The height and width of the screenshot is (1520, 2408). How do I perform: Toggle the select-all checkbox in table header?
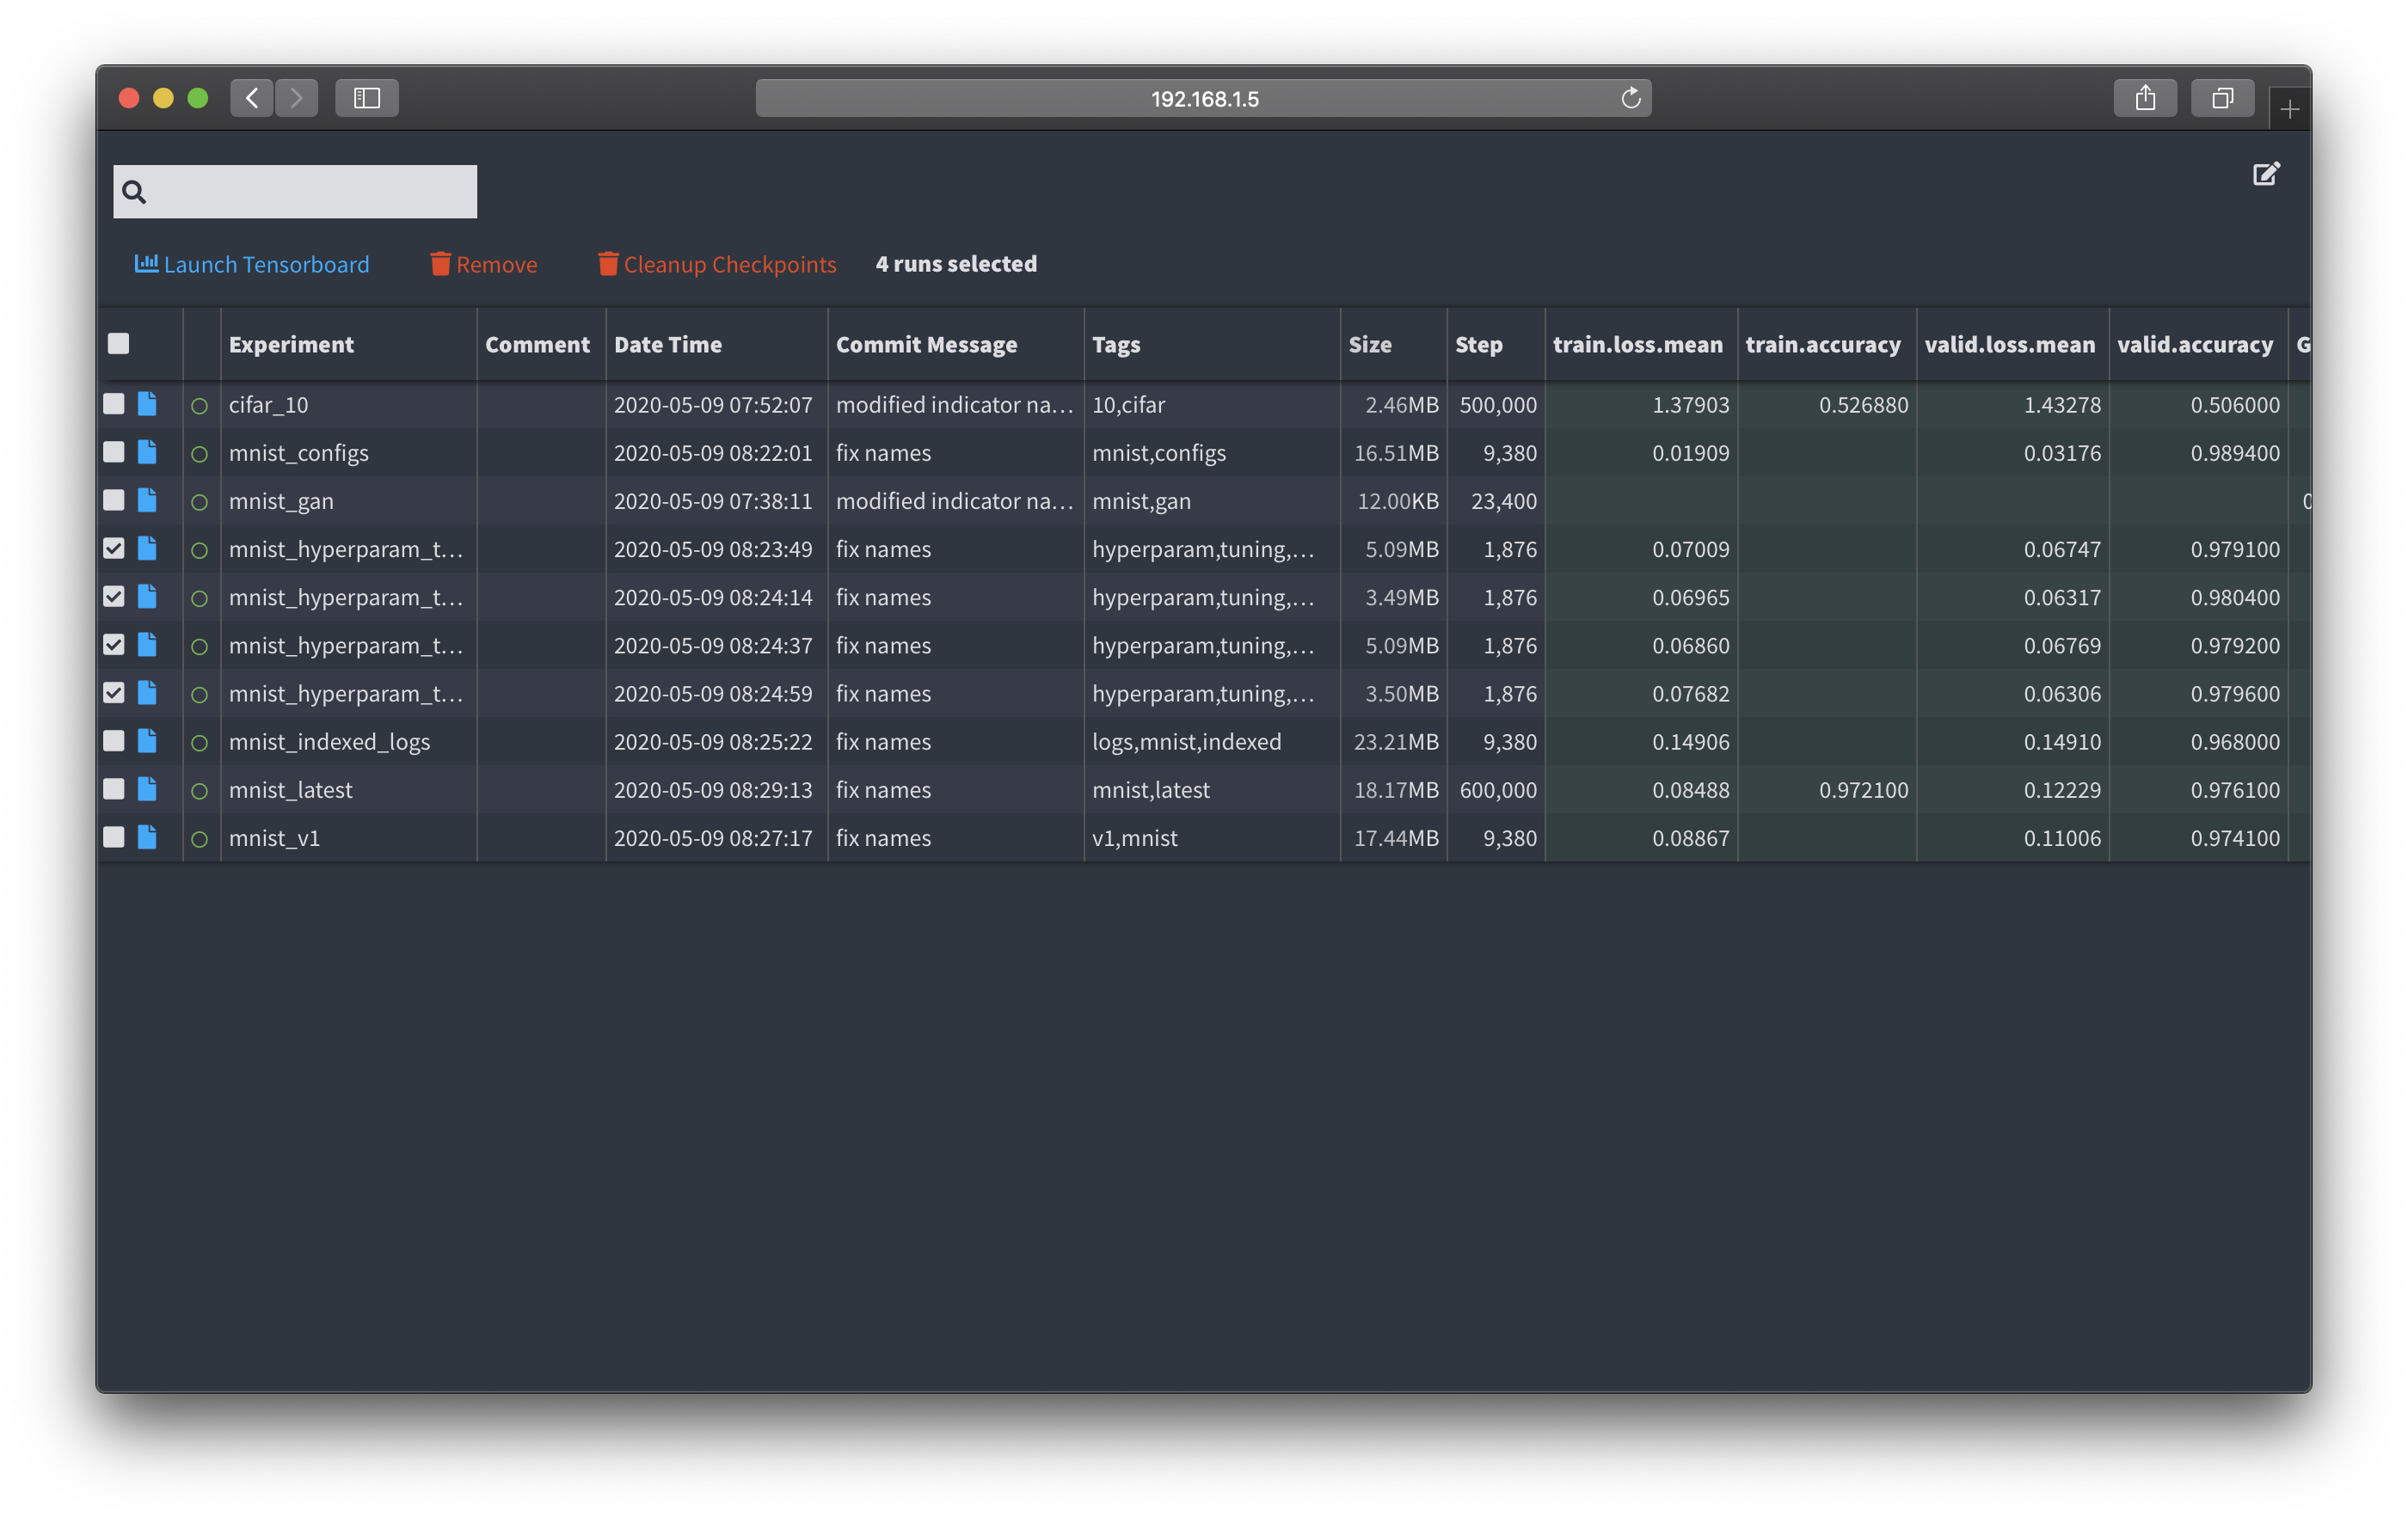tap(117, 343)
